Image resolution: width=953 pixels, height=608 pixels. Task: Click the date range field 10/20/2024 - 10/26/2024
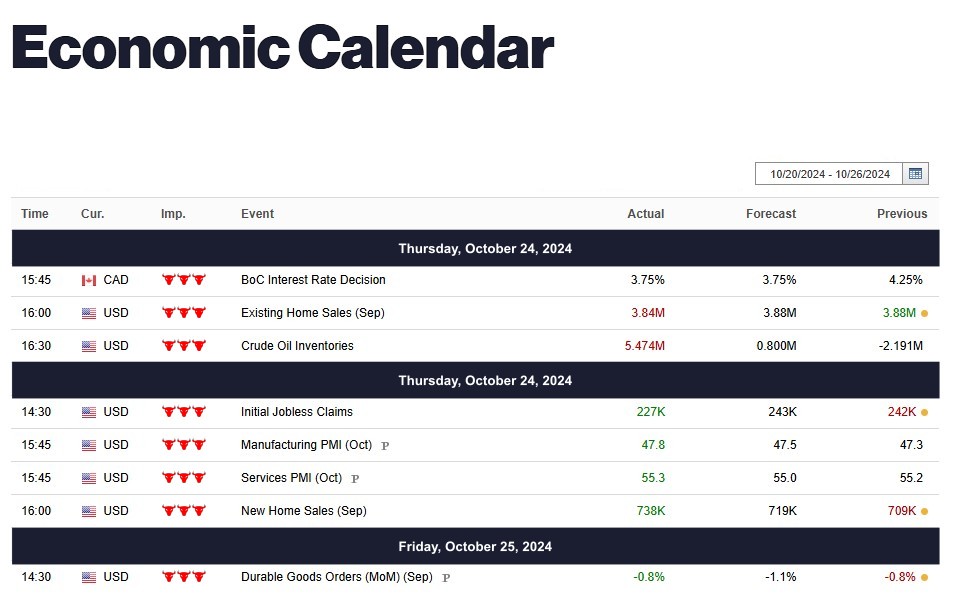pyautogui.click(x=830, y=174)
